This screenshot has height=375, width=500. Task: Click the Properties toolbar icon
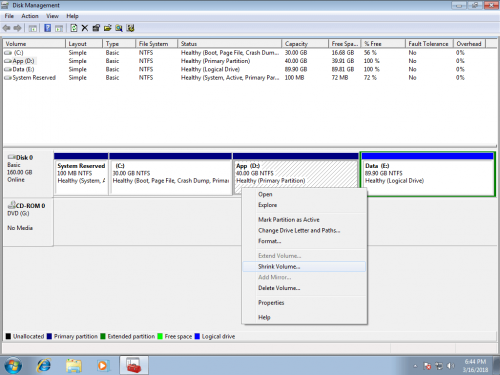96,28
